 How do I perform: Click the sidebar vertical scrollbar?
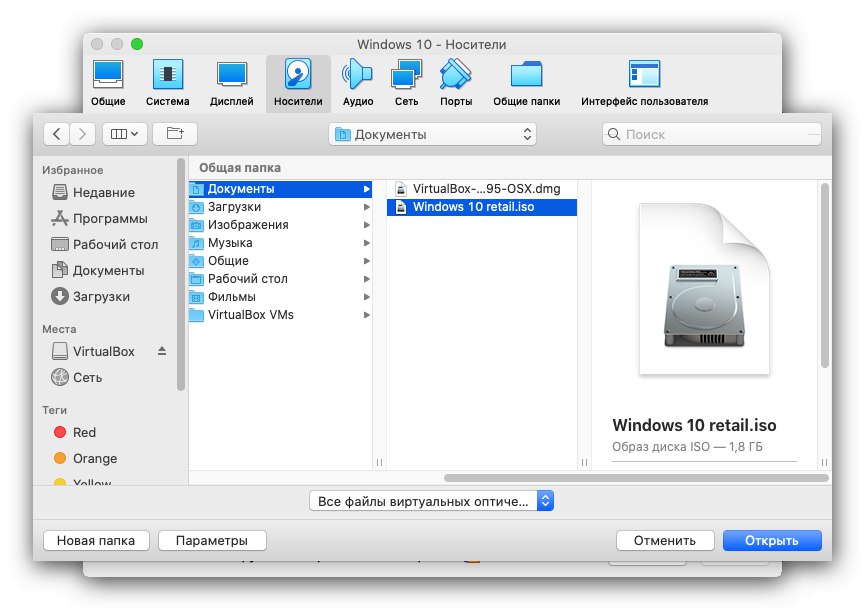[x=180, y=275]
